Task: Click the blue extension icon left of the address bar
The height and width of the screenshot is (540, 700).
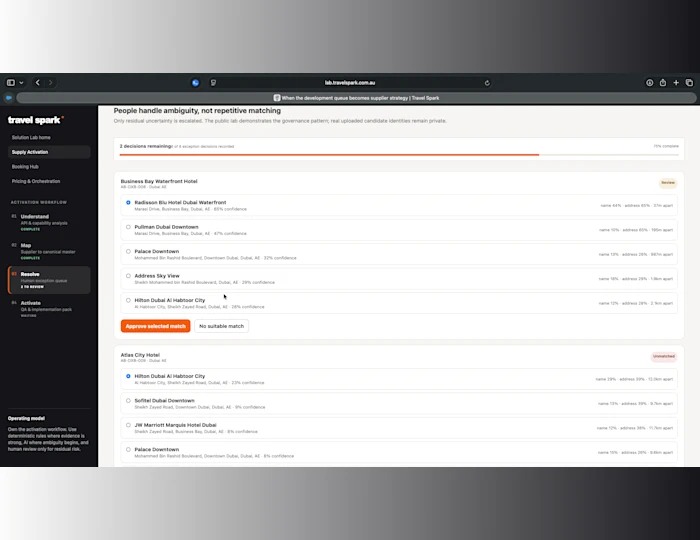Action: click(196, 83)
